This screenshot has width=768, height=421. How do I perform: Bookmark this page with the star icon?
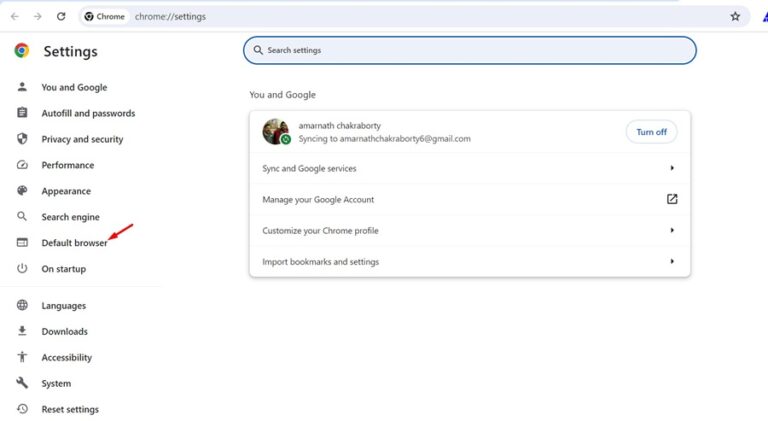[x=735, y=16]
